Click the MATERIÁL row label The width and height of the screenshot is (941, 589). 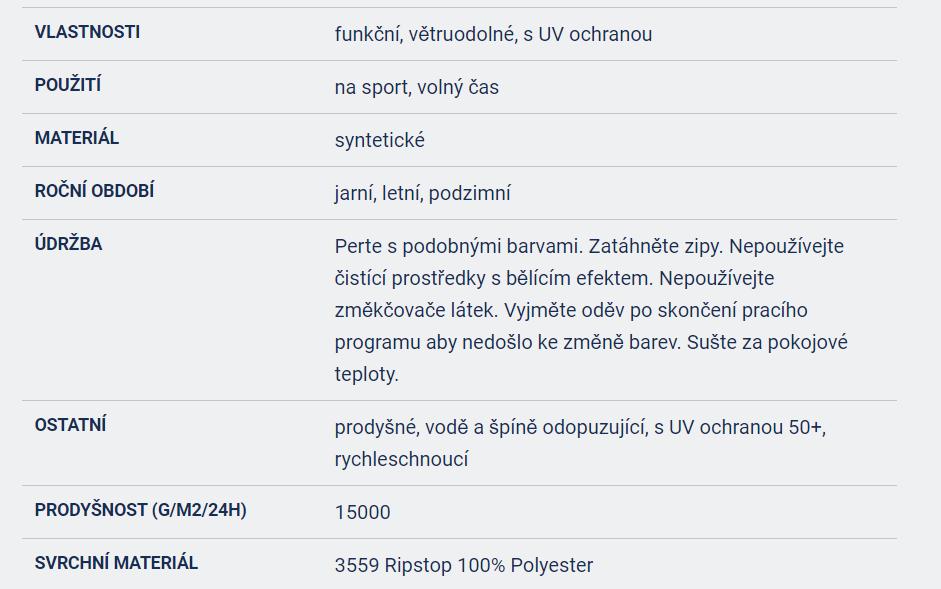tap(77, 138)
